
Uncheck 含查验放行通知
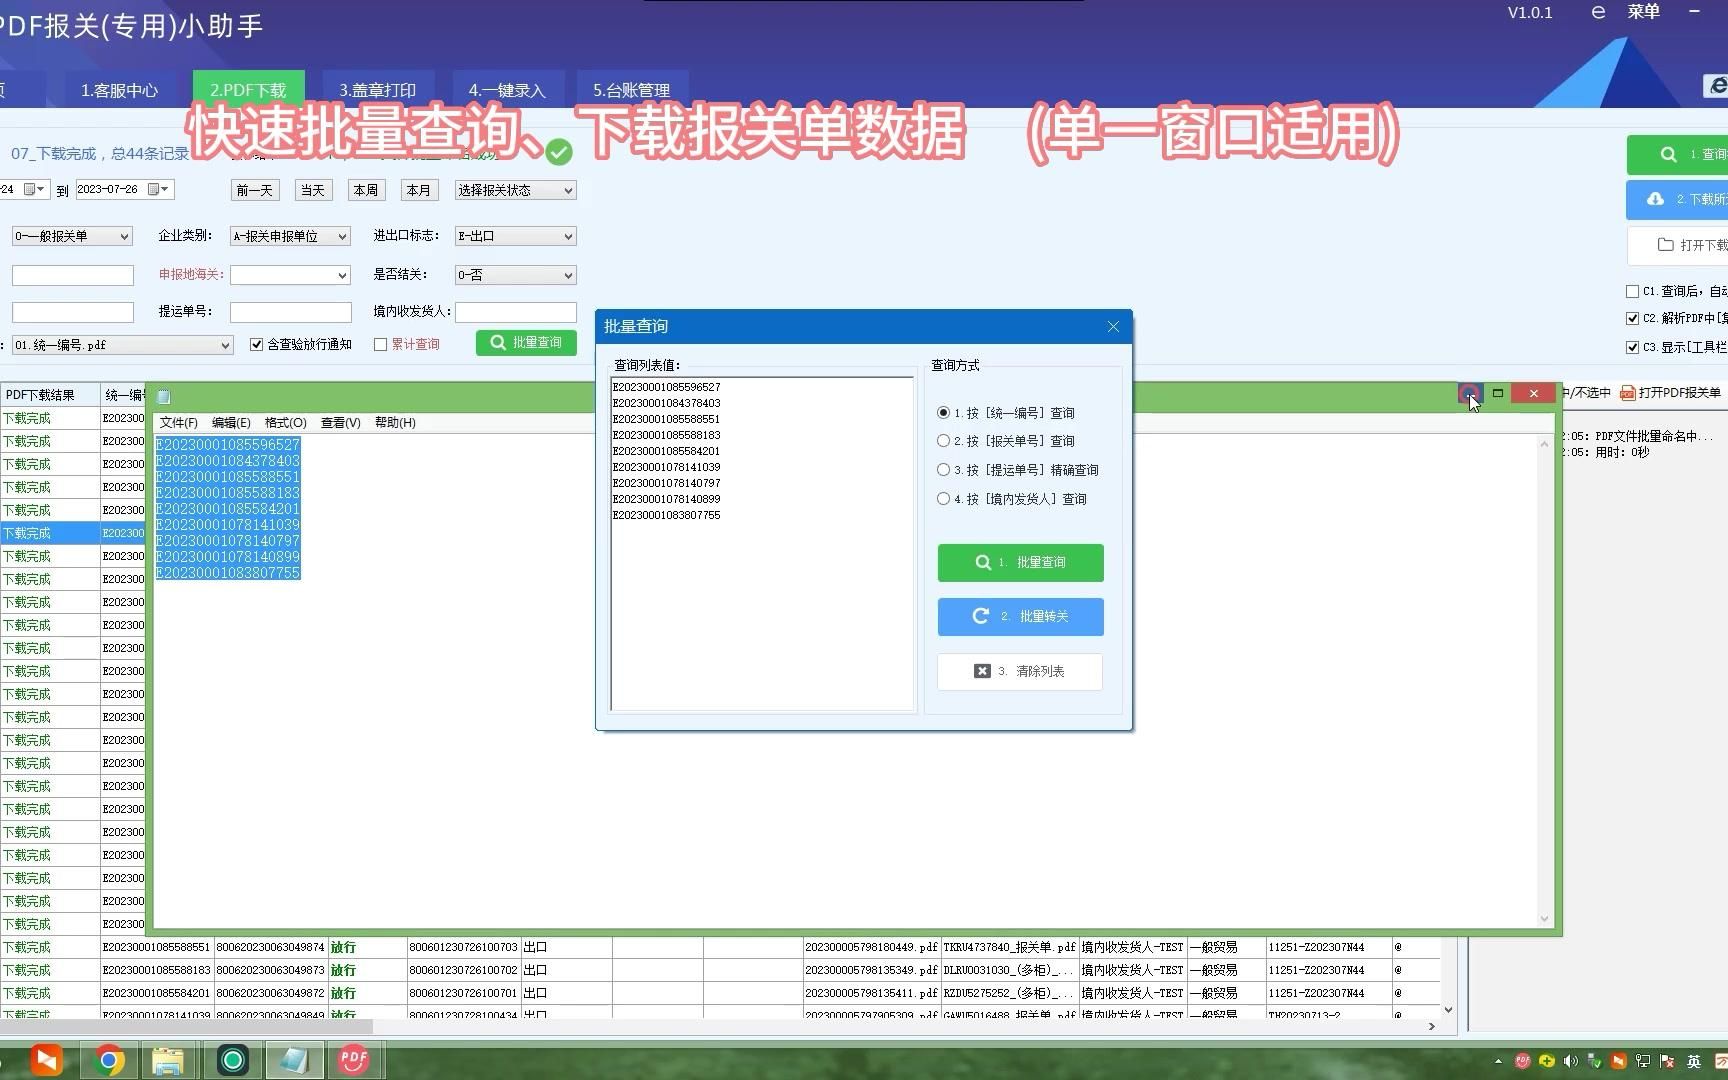point(256,343)
